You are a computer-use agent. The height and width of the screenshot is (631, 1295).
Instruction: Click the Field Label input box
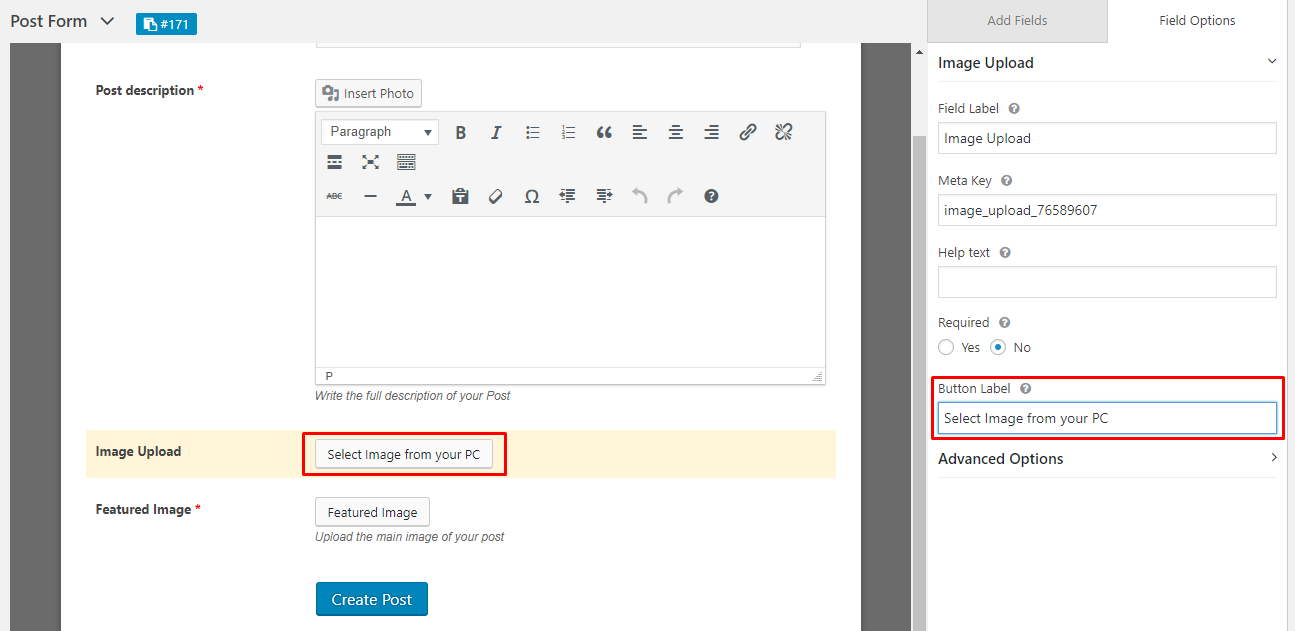(x=1107, y=138)
